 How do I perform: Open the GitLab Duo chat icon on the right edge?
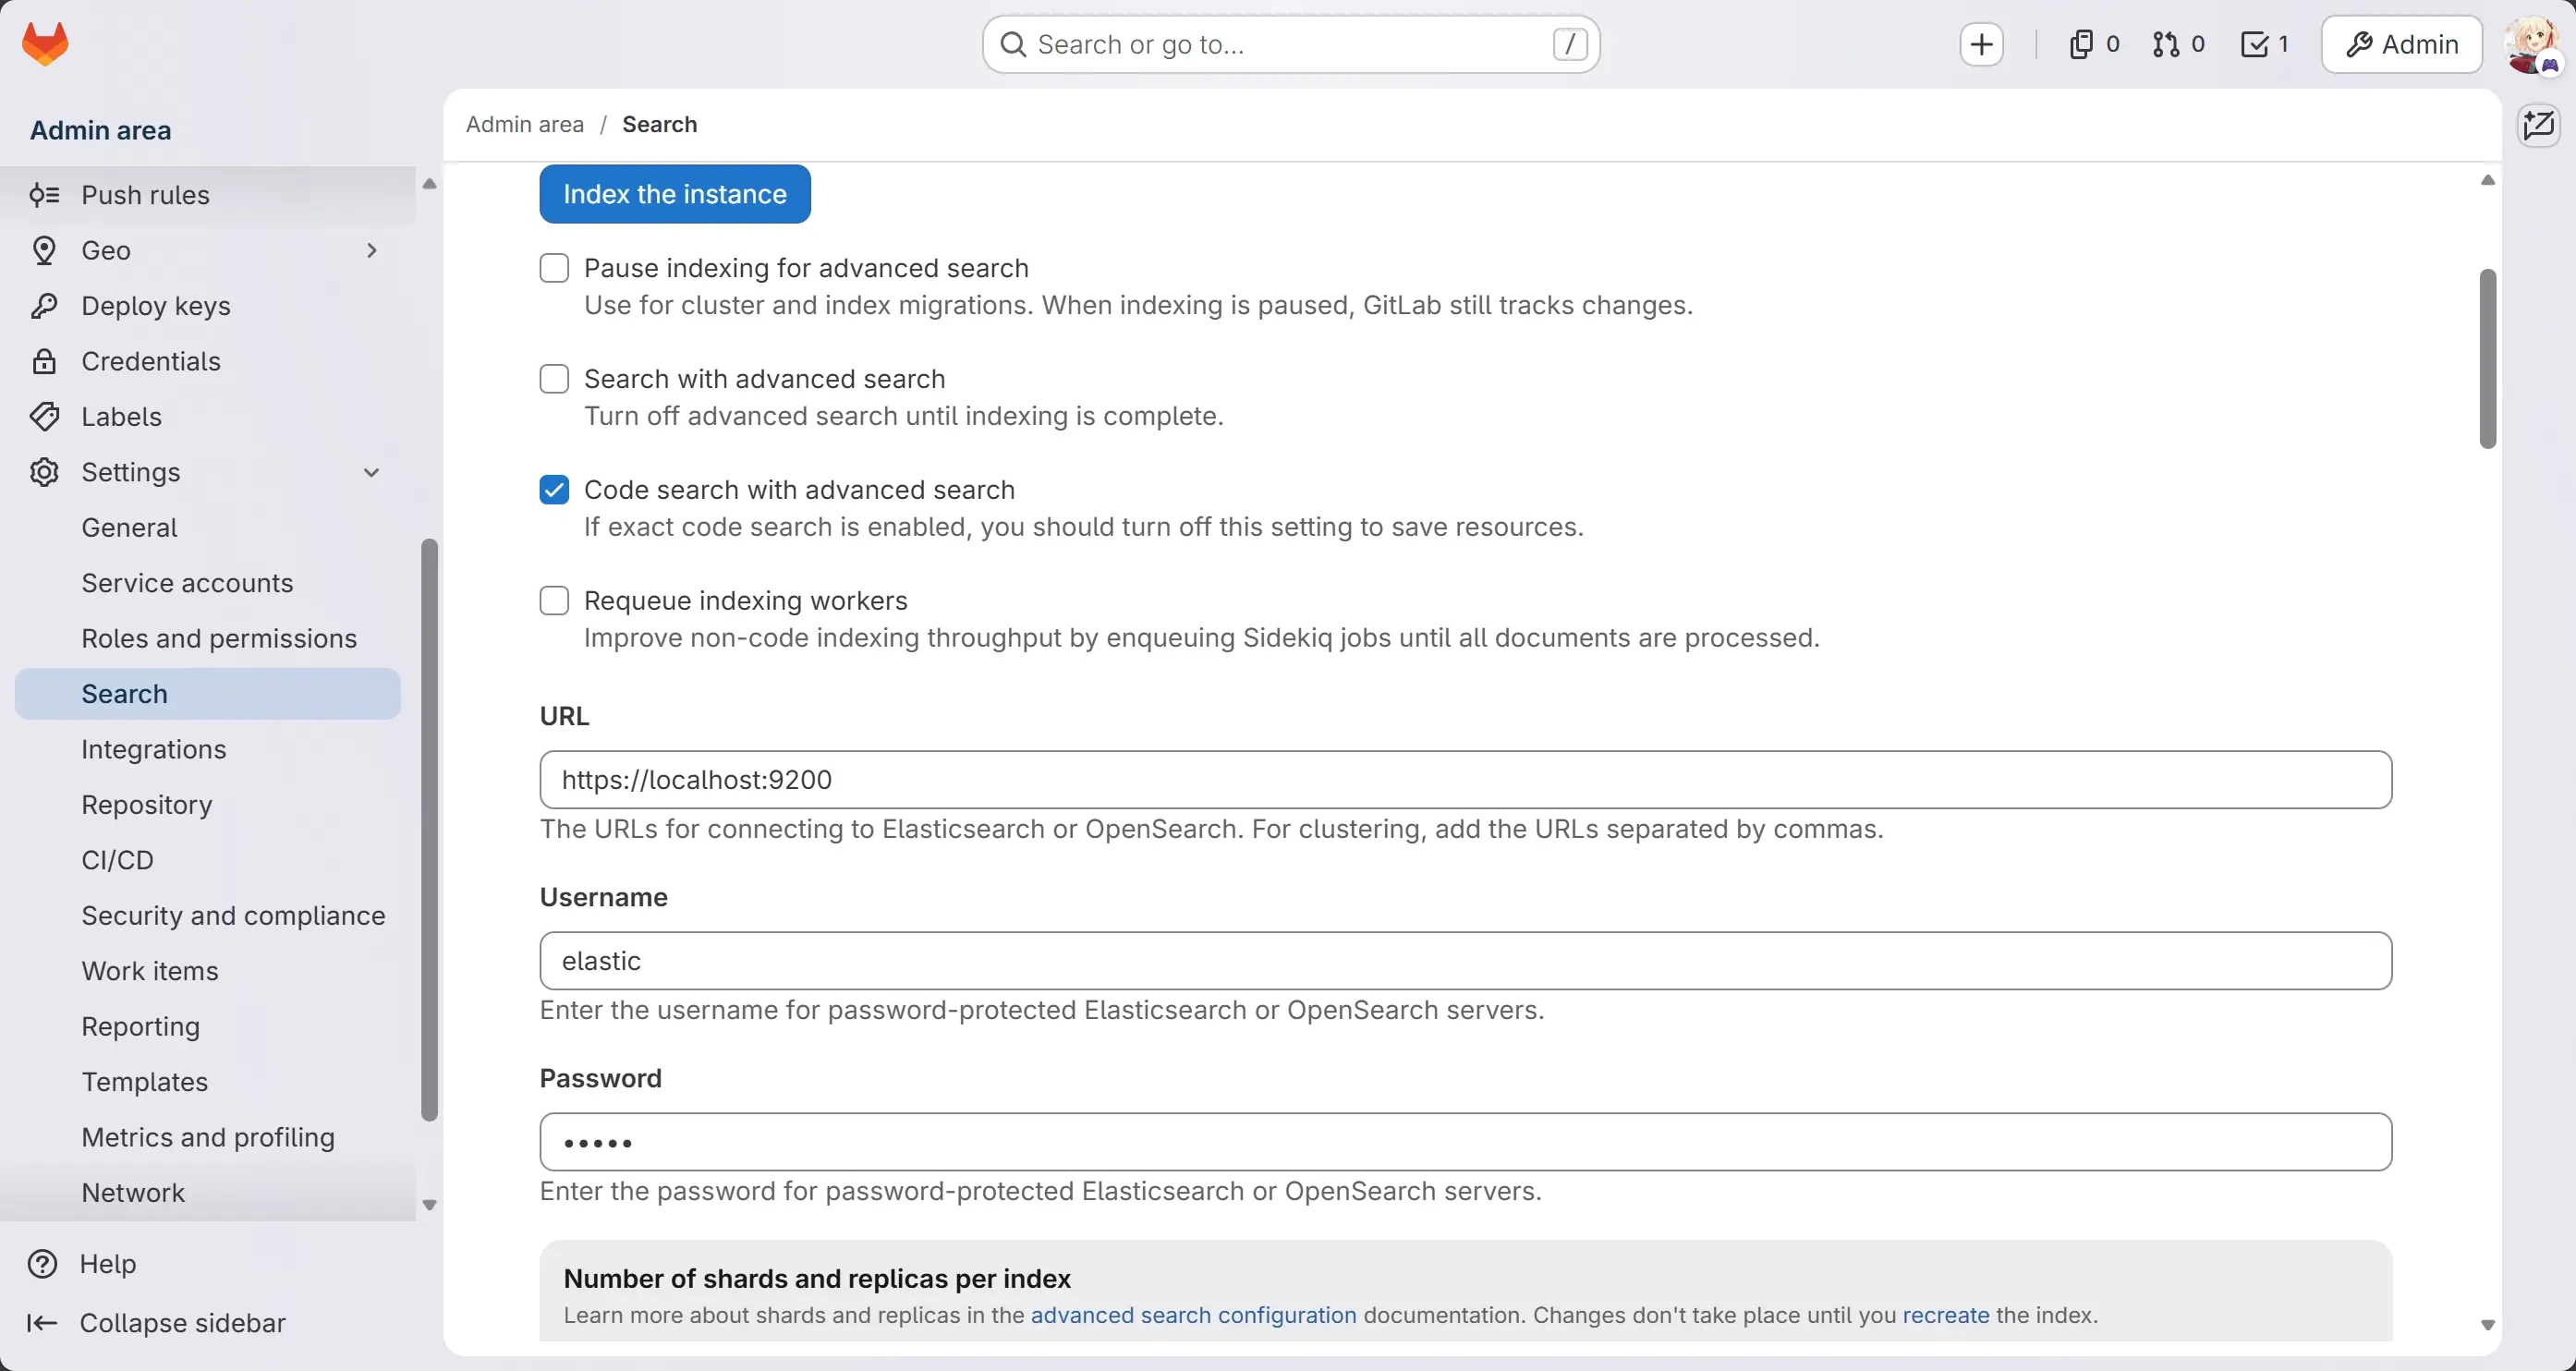pos(2539,126)
